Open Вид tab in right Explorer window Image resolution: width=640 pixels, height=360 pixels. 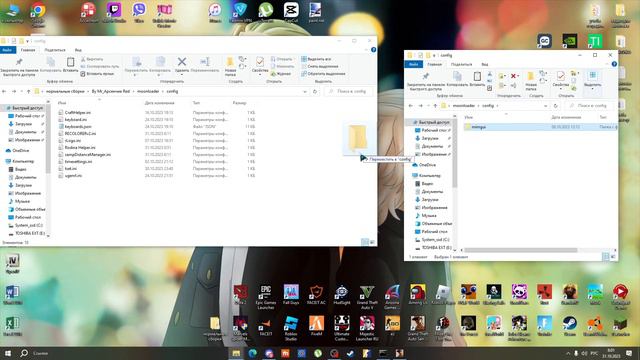tap(484, 64)
